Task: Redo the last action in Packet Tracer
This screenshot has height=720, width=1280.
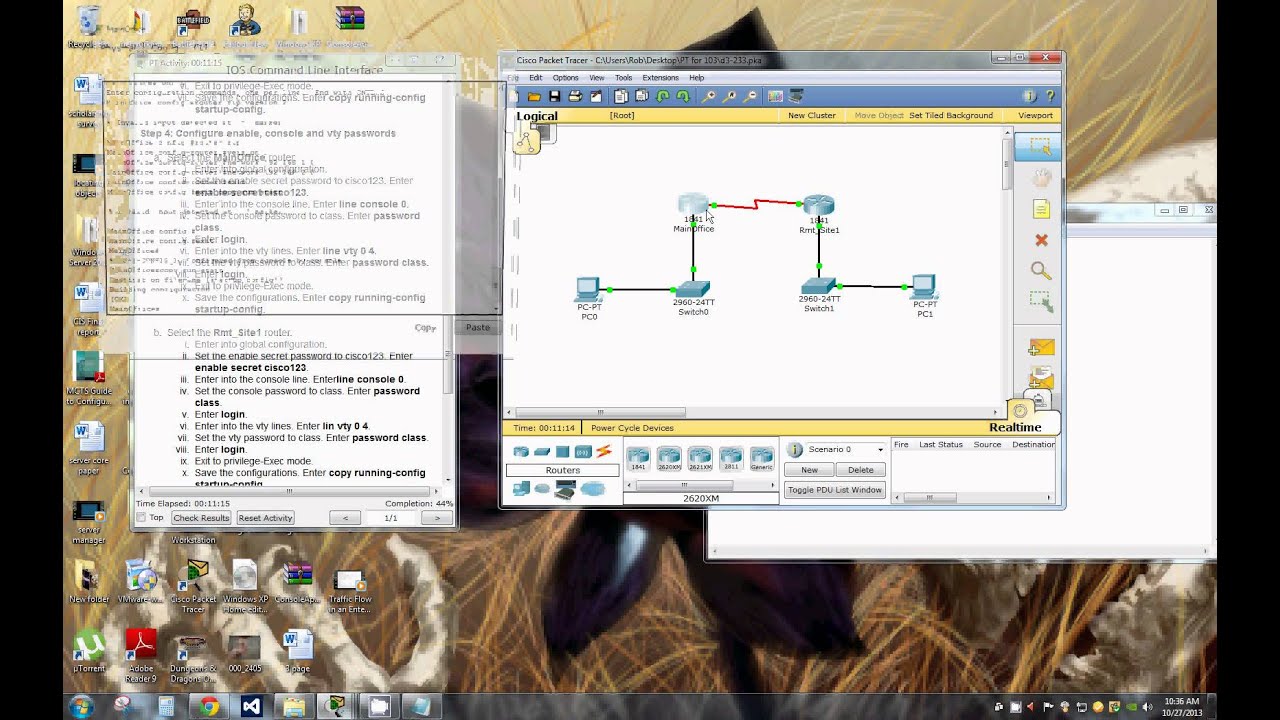Action: (682, 96)
